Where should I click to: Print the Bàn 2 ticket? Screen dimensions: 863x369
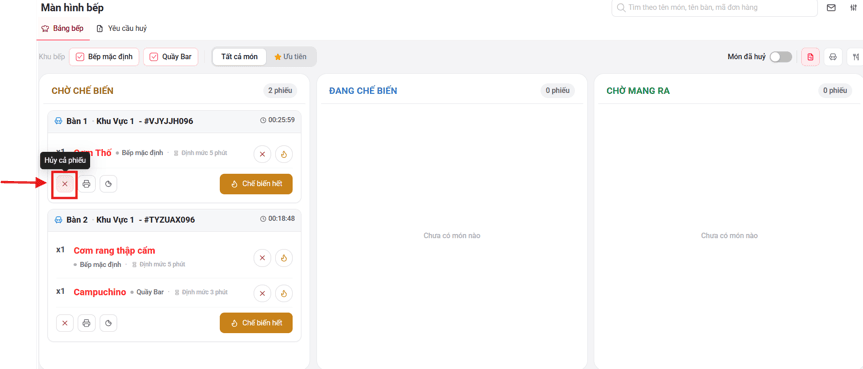click(x=86, y=323)
